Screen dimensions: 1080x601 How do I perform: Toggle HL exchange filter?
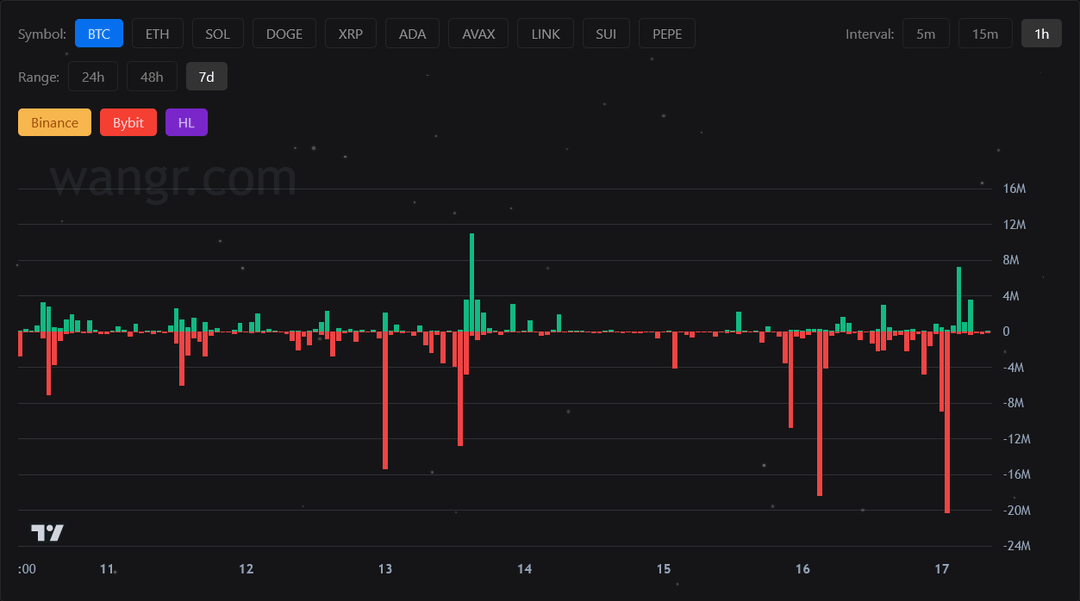click(186, 123)
